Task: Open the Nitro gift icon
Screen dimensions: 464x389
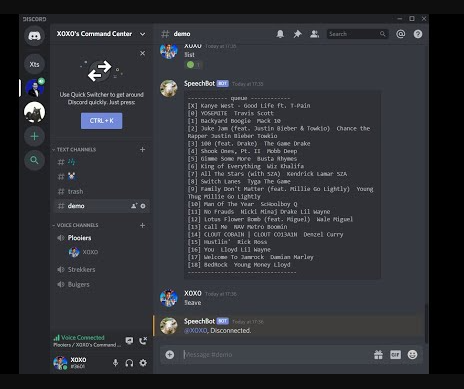Action: [x=378, y=355]
